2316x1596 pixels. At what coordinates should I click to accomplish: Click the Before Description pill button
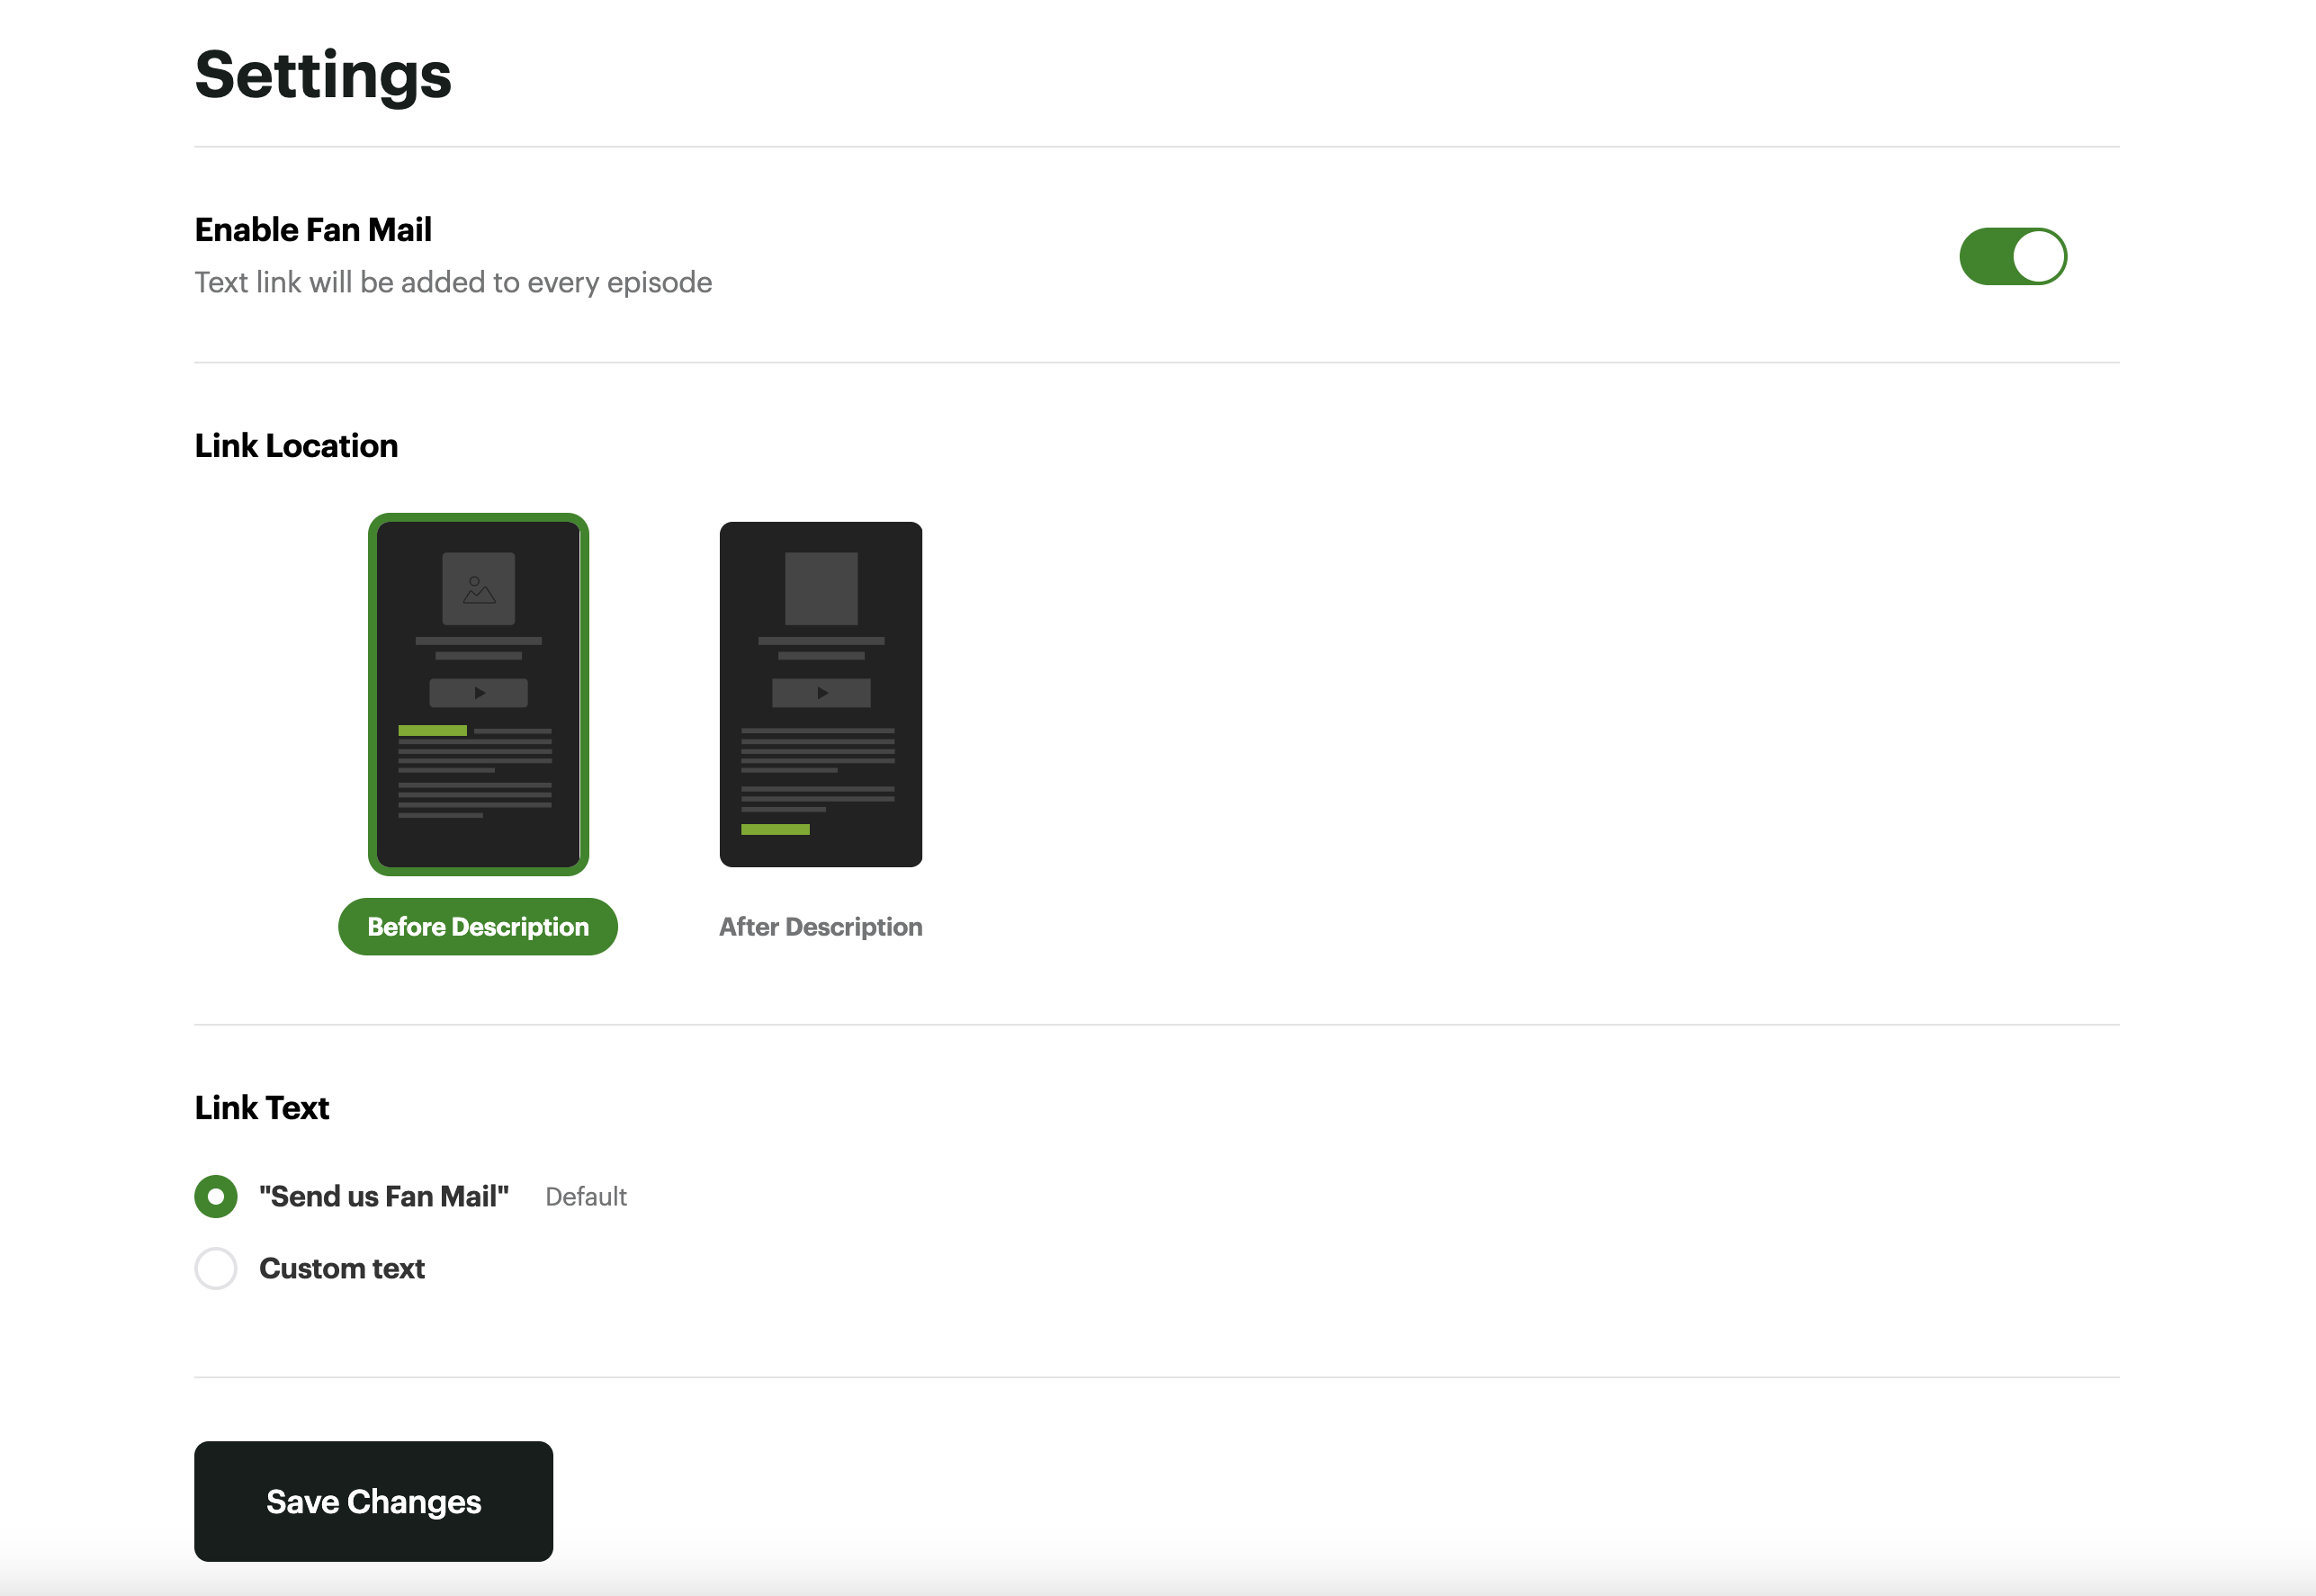tap(478, 926)
